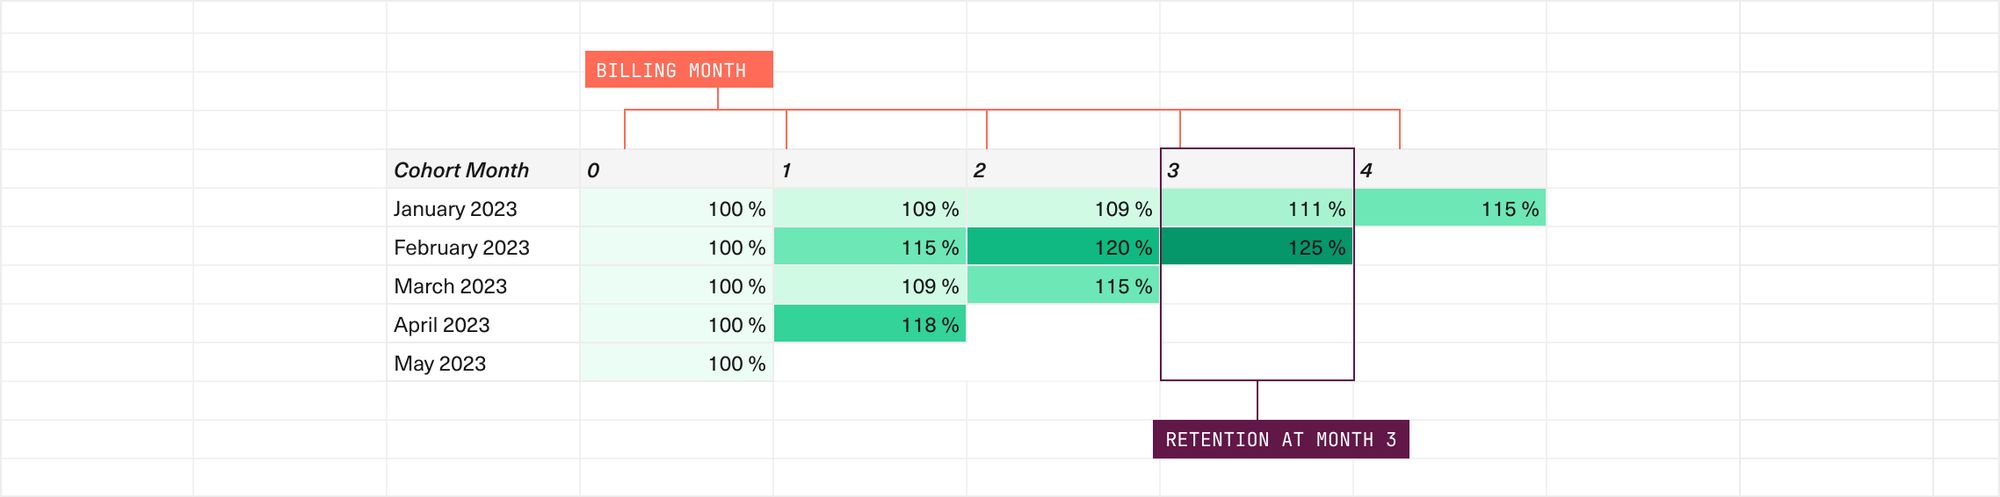Screen dimensions: 2000x497
Task: Click the RETENTION AT MONTH 3 label
Action: tap(1280, 440)
